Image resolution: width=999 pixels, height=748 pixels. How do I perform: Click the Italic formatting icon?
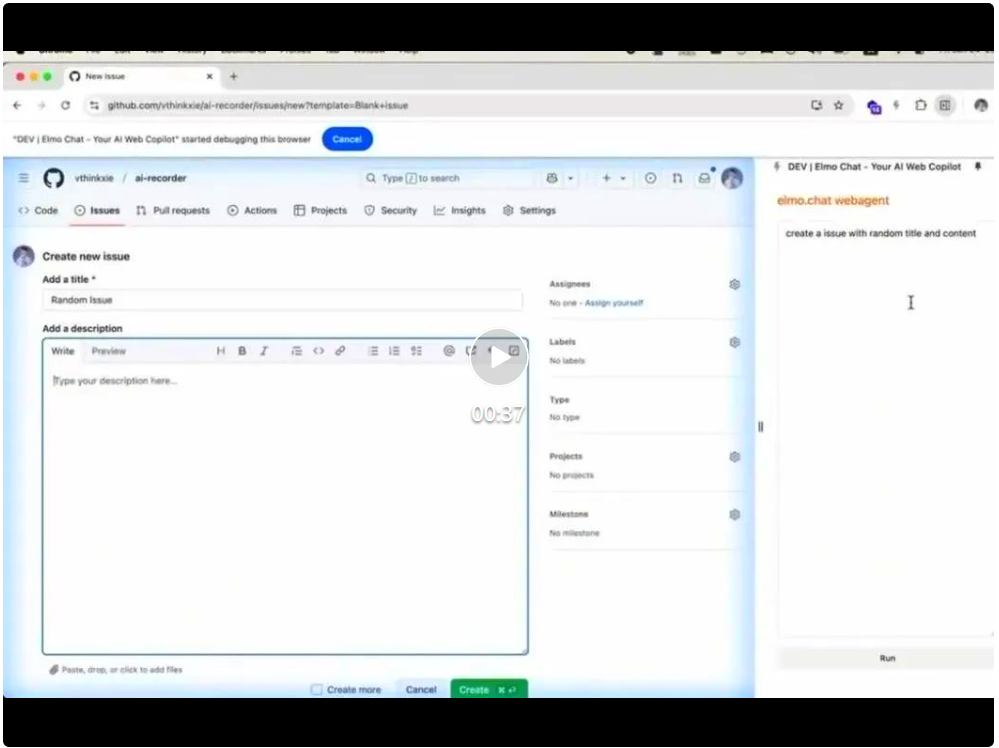point(264,351)
